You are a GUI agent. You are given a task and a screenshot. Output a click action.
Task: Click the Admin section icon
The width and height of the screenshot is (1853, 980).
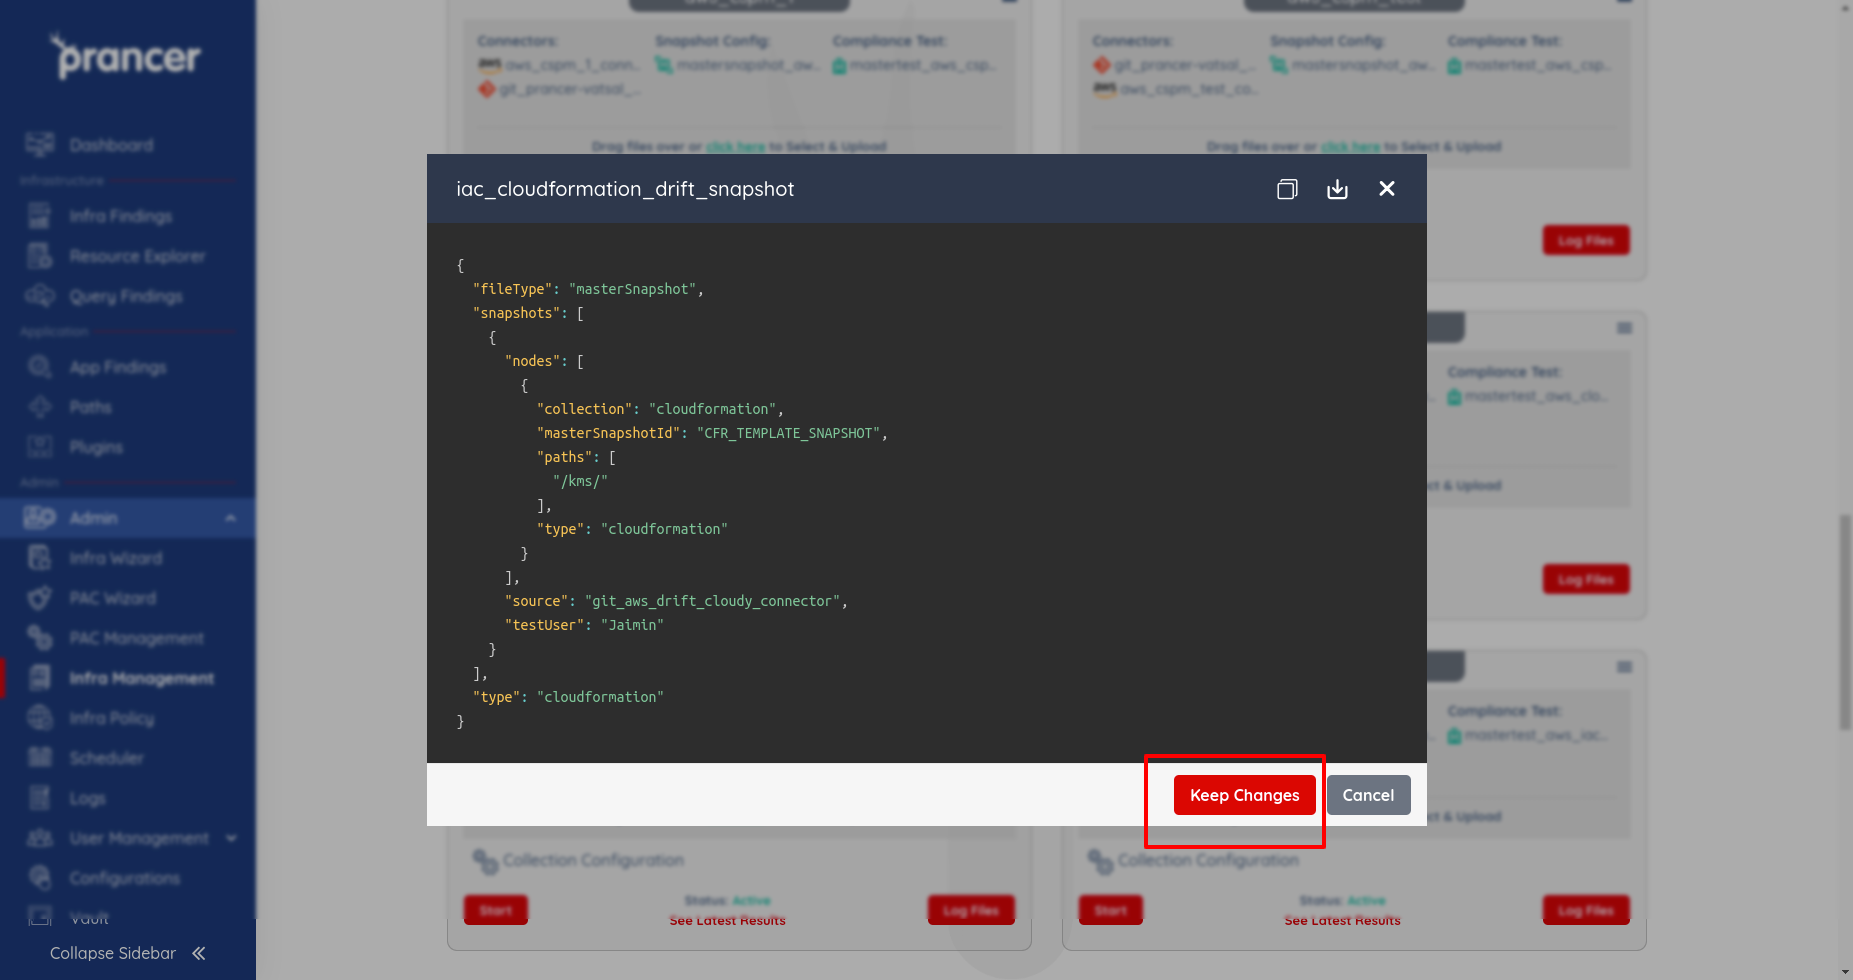pyautogui.click(x=40, y=517)
